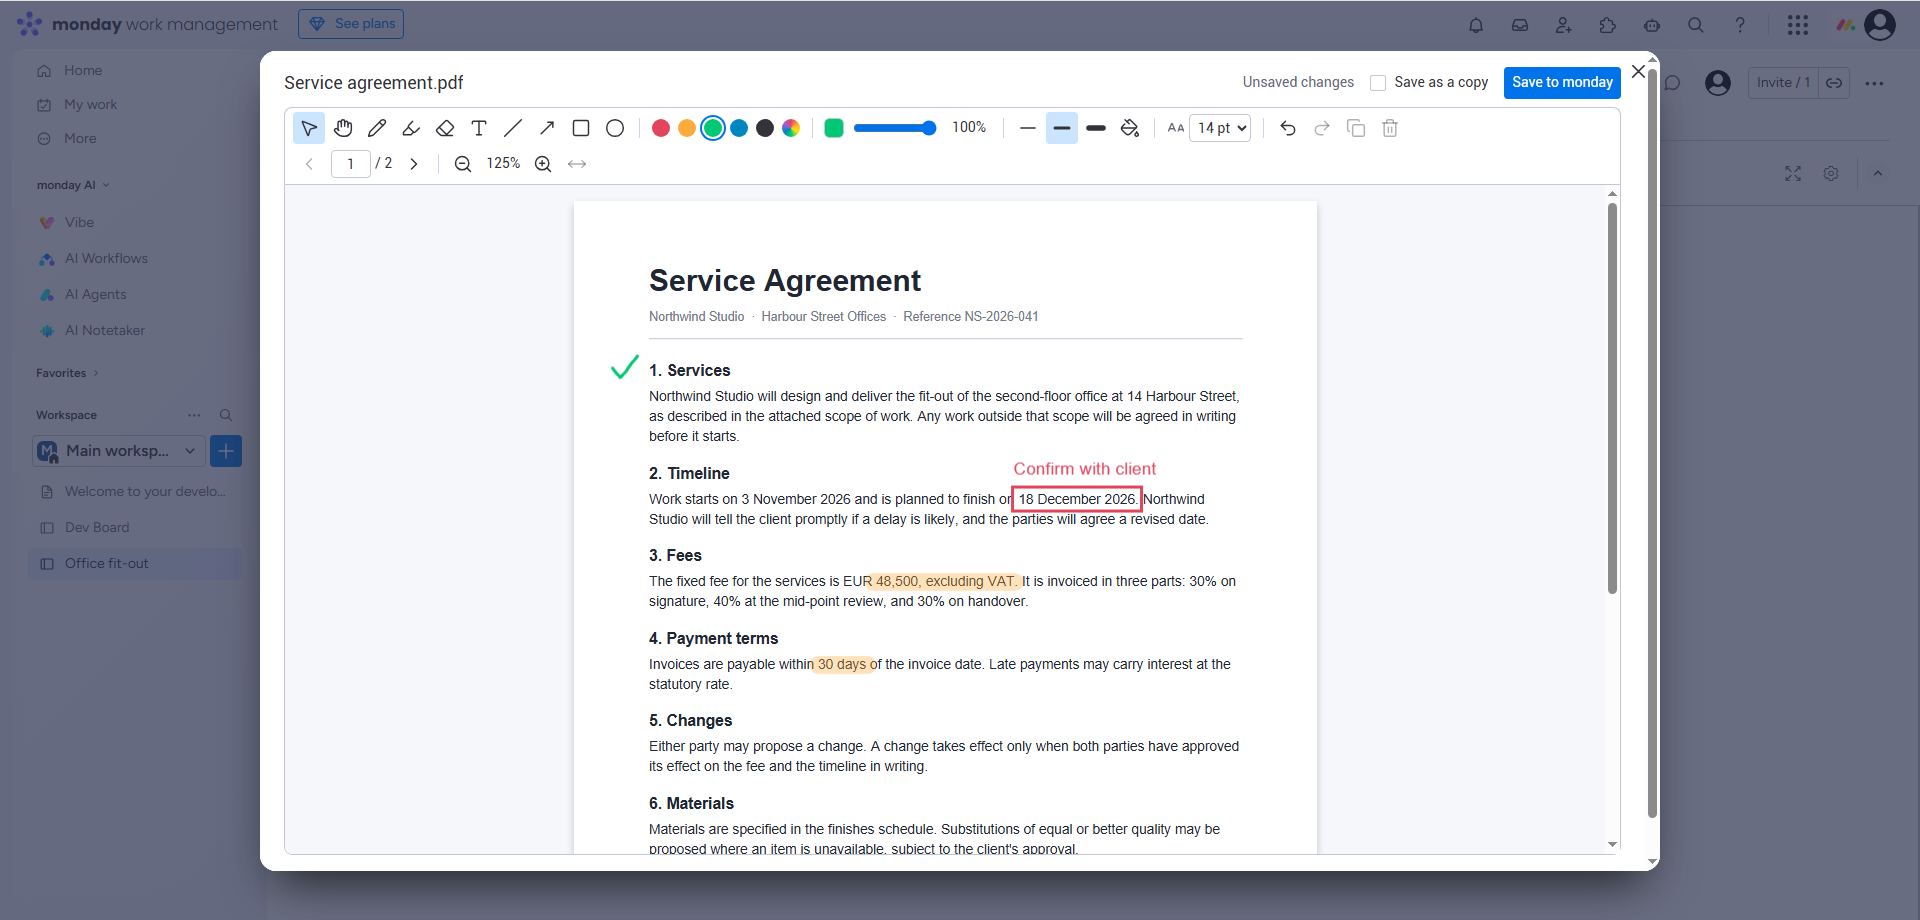Undo the last annotation
Viewport: 1920px width, 920px height.
point(1288,128)
